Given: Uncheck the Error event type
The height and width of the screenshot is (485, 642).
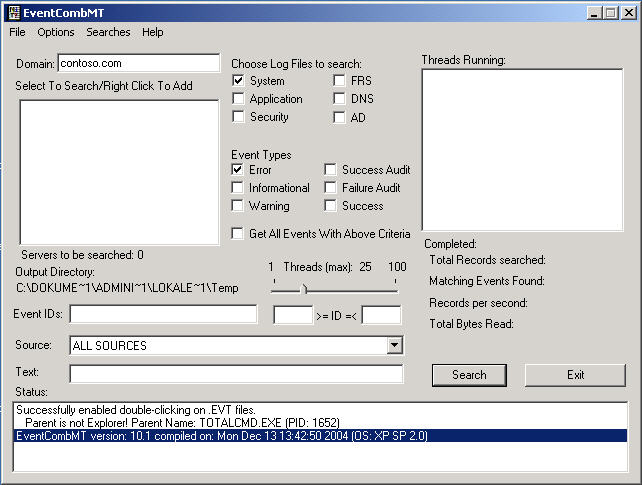Looking at the screenshot, I should (237, 169).
